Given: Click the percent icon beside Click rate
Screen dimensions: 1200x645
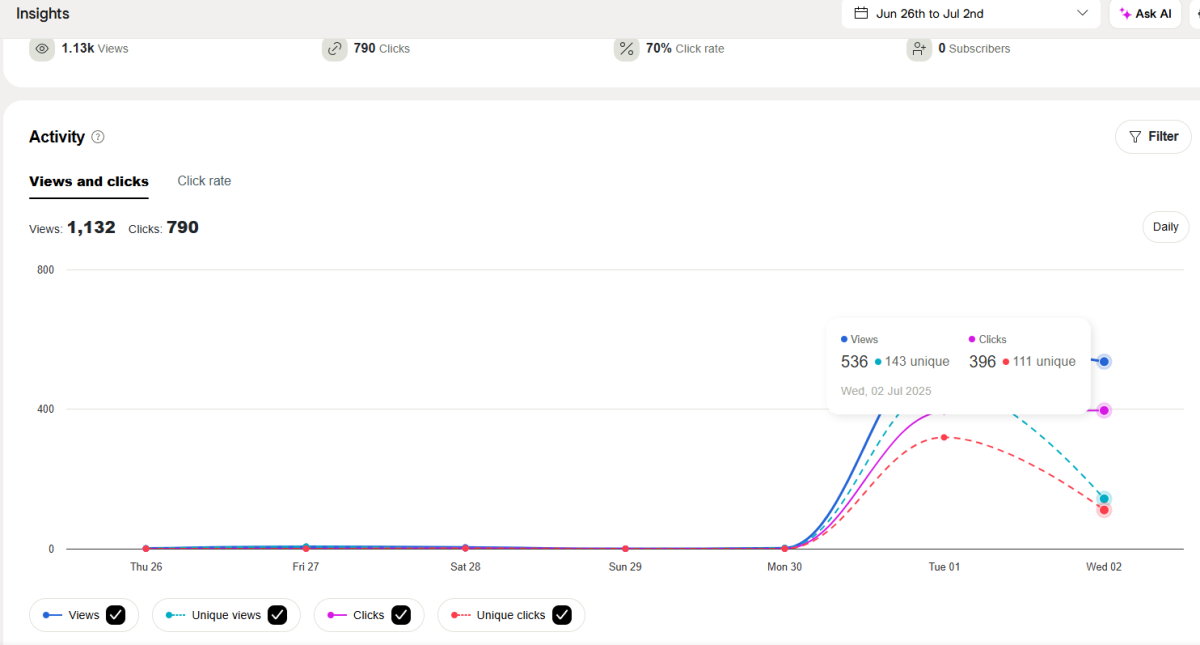Looking at the screenshot, I should [626, 48].
